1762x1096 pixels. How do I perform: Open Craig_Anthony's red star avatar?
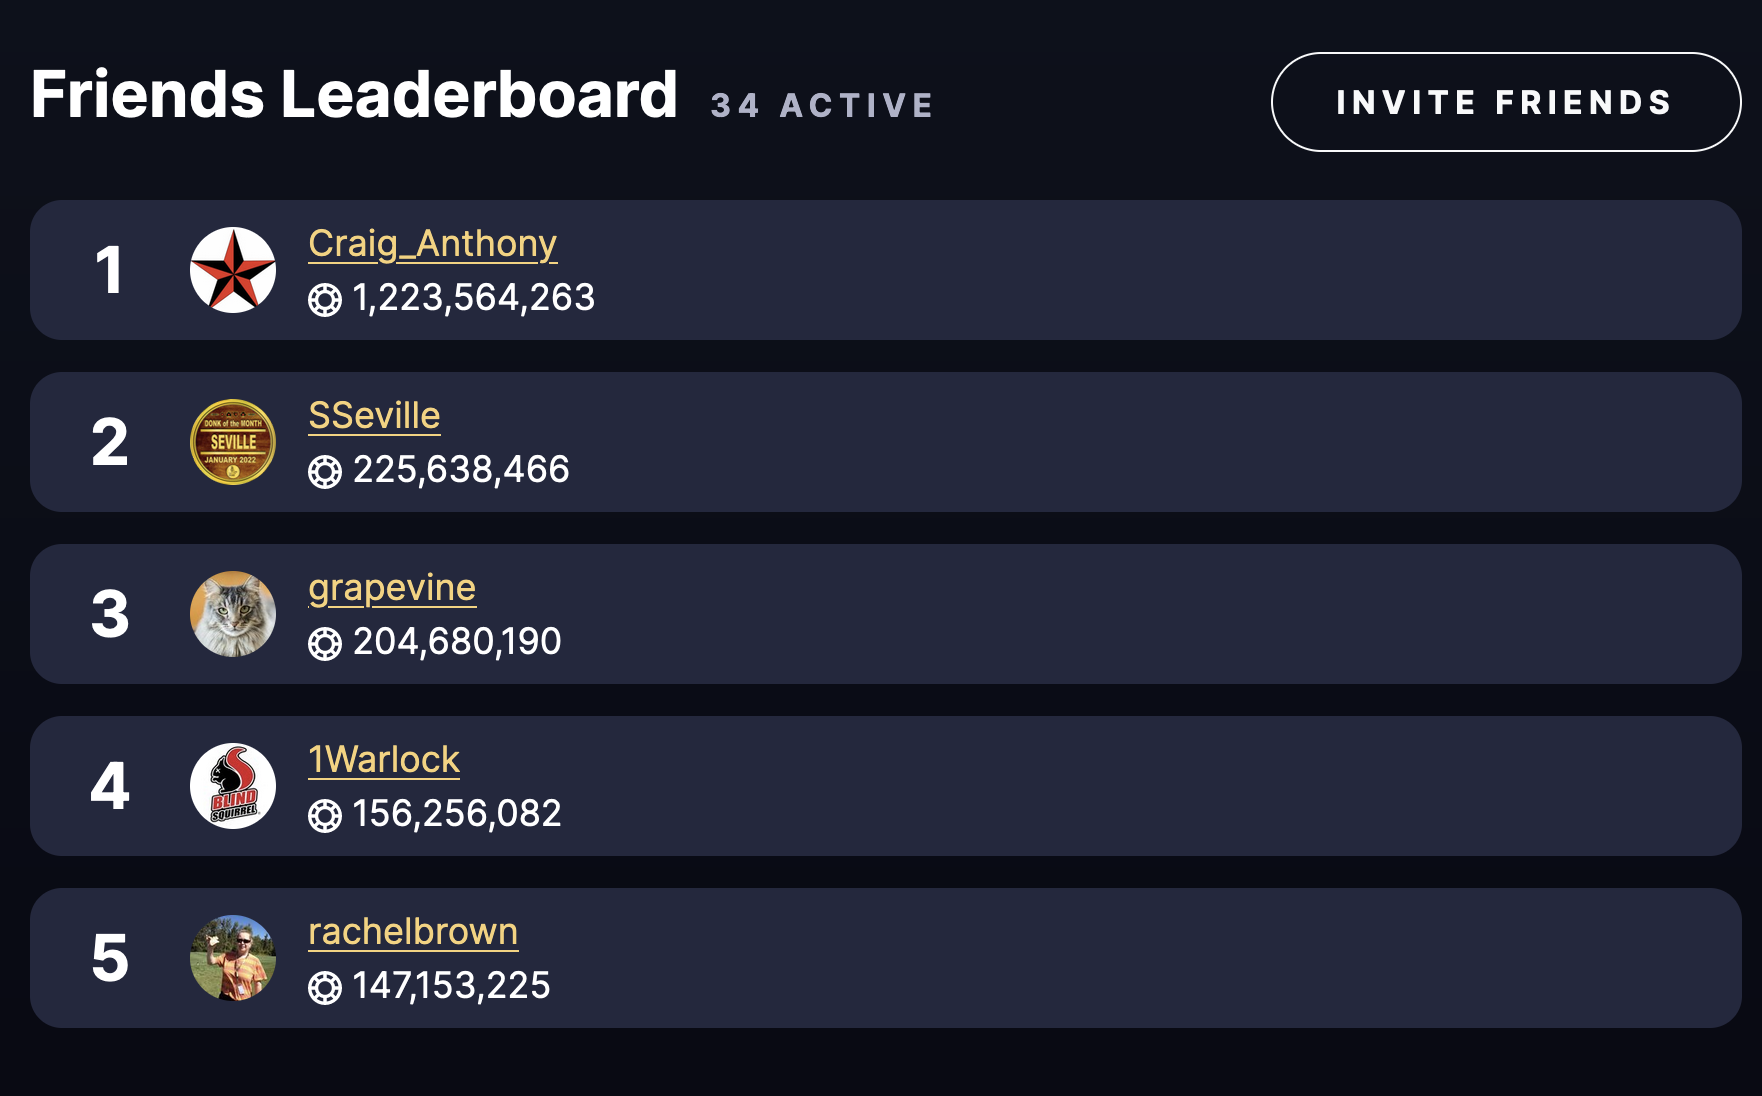pyautogui.click(x=233, y=270)
